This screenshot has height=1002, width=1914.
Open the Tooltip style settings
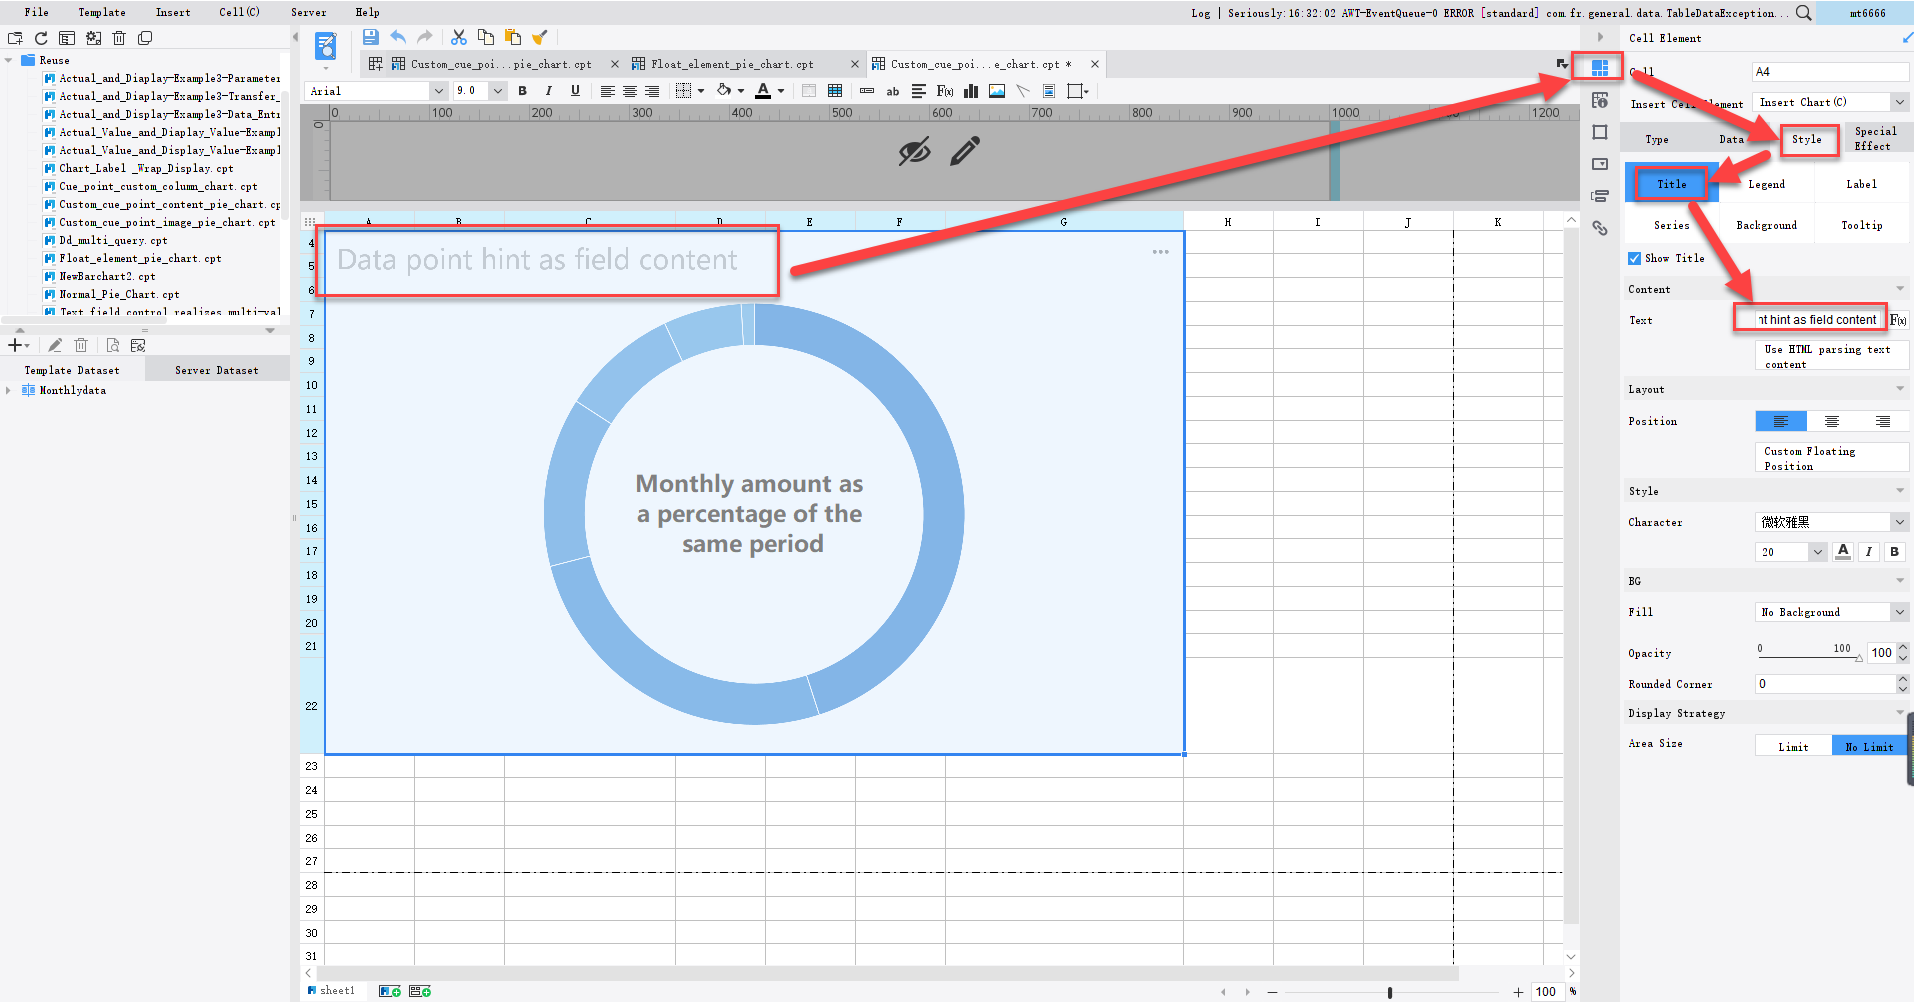point(1861,225)
